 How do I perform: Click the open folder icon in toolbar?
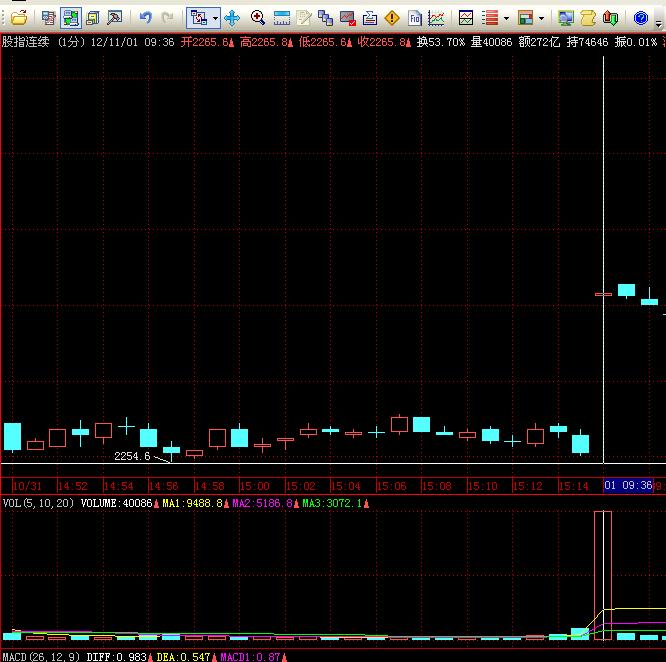(x=18, y=18)
